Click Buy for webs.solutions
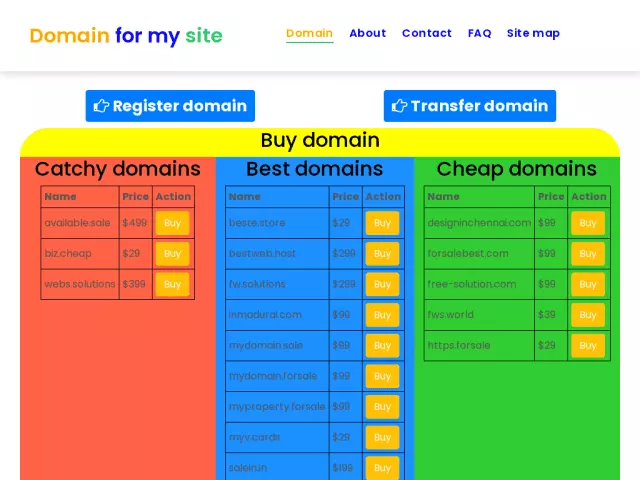 click(x=172, y=284)
